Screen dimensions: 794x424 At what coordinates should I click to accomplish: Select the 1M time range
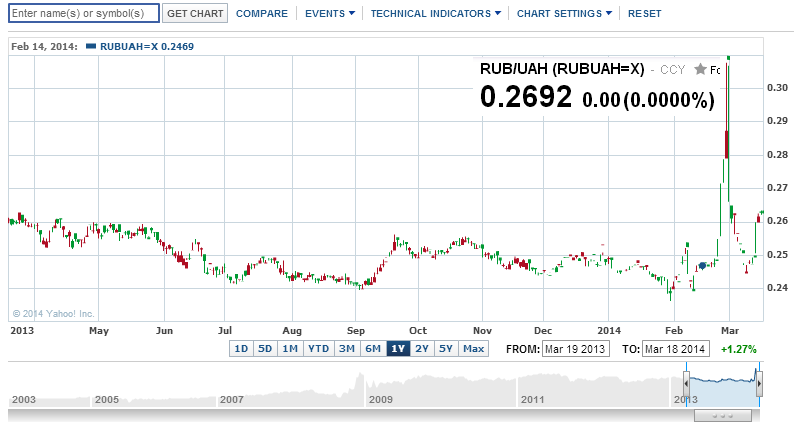(x=290, y=349)
